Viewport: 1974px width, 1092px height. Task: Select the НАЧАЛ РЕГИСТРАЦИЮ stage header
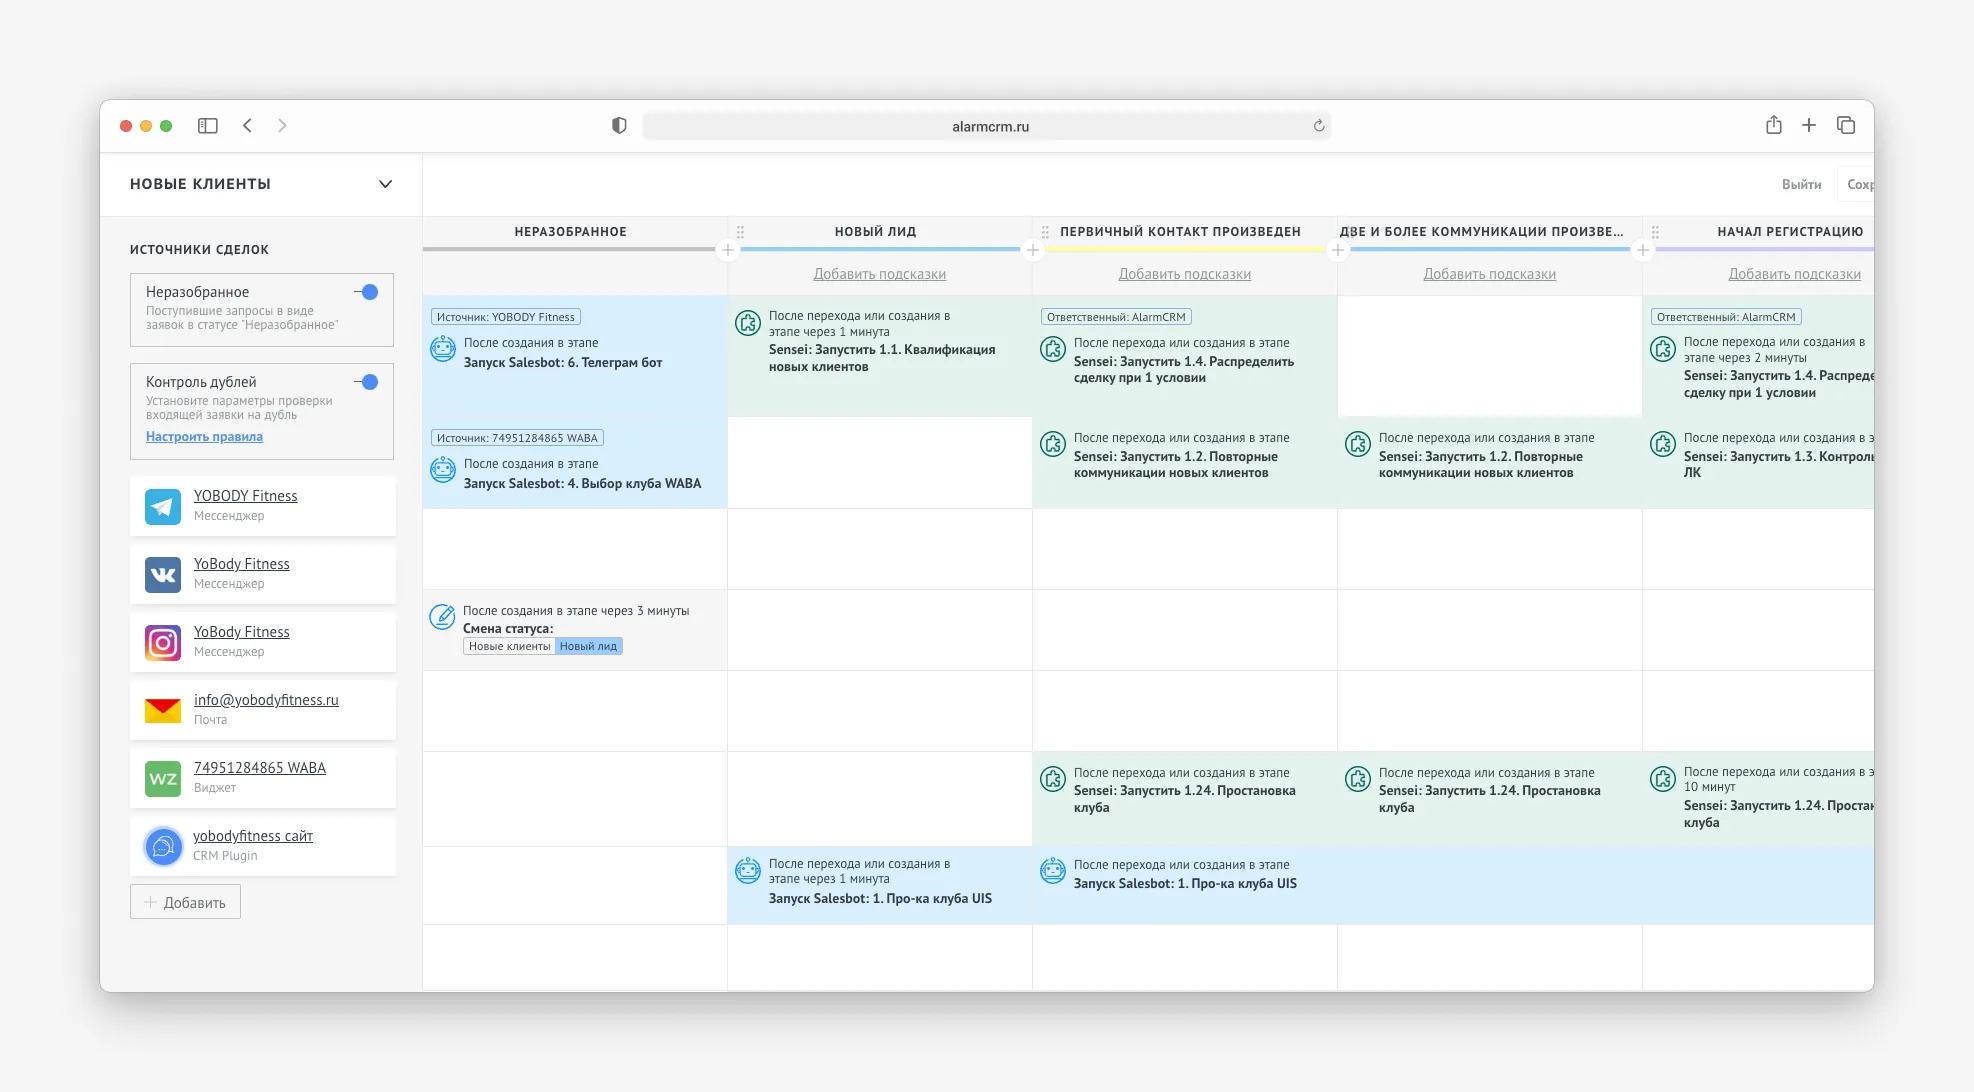coord(1789,232)
